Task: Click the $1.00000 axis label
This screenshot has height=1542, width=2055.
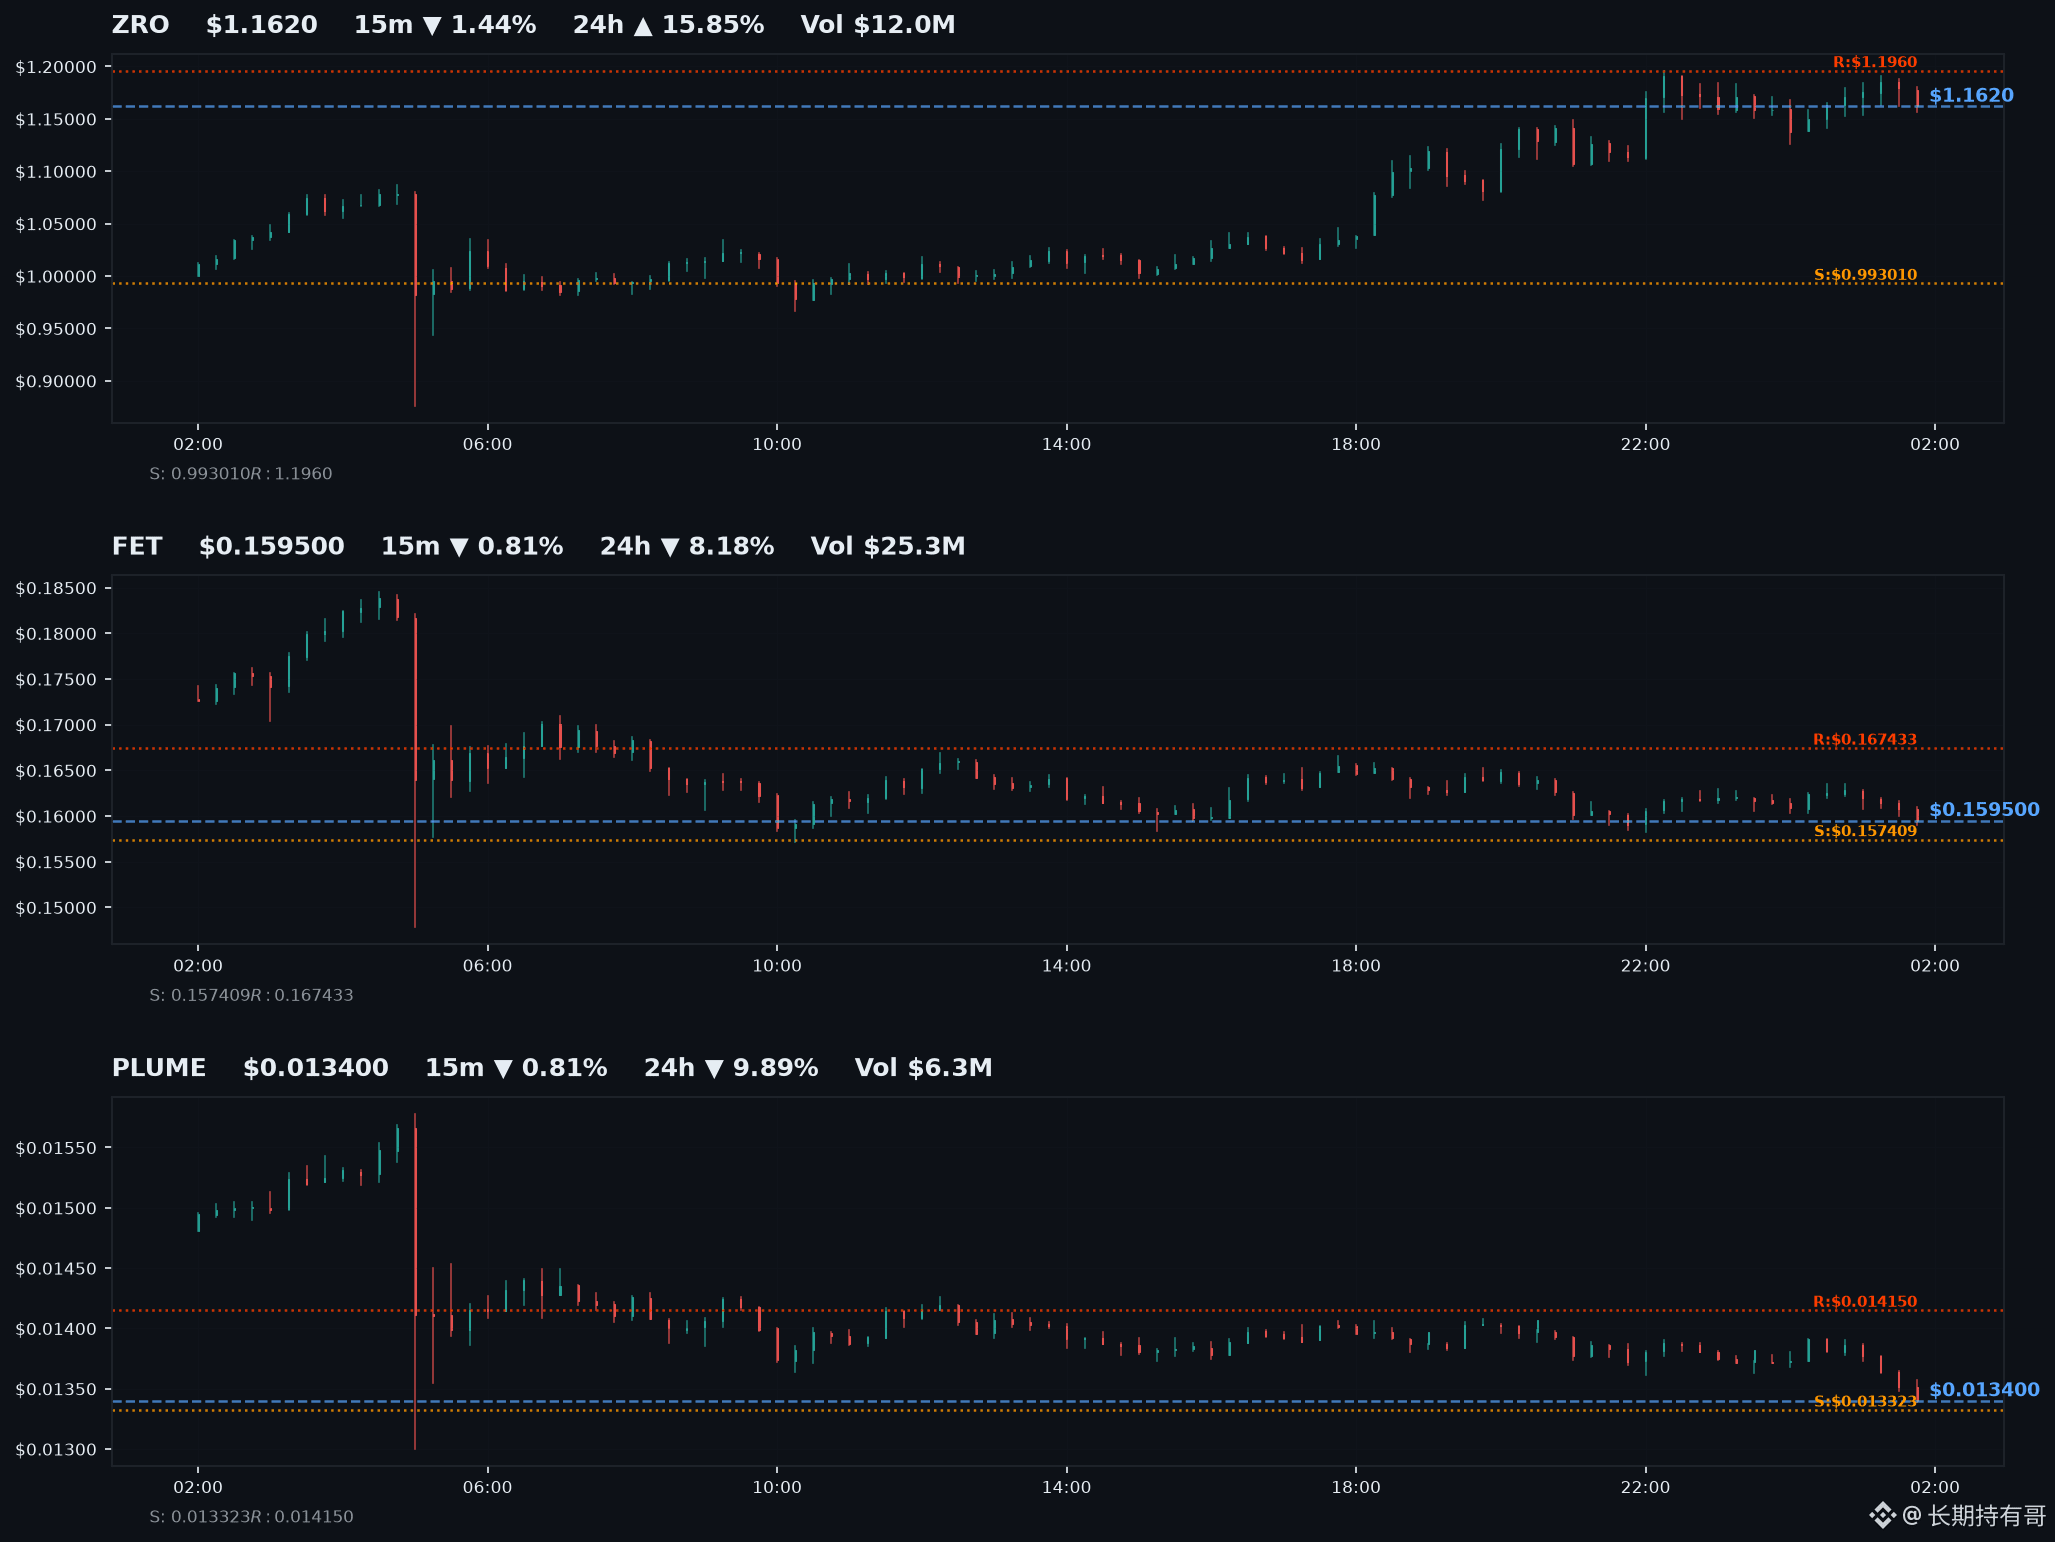Action: point(56,277)
